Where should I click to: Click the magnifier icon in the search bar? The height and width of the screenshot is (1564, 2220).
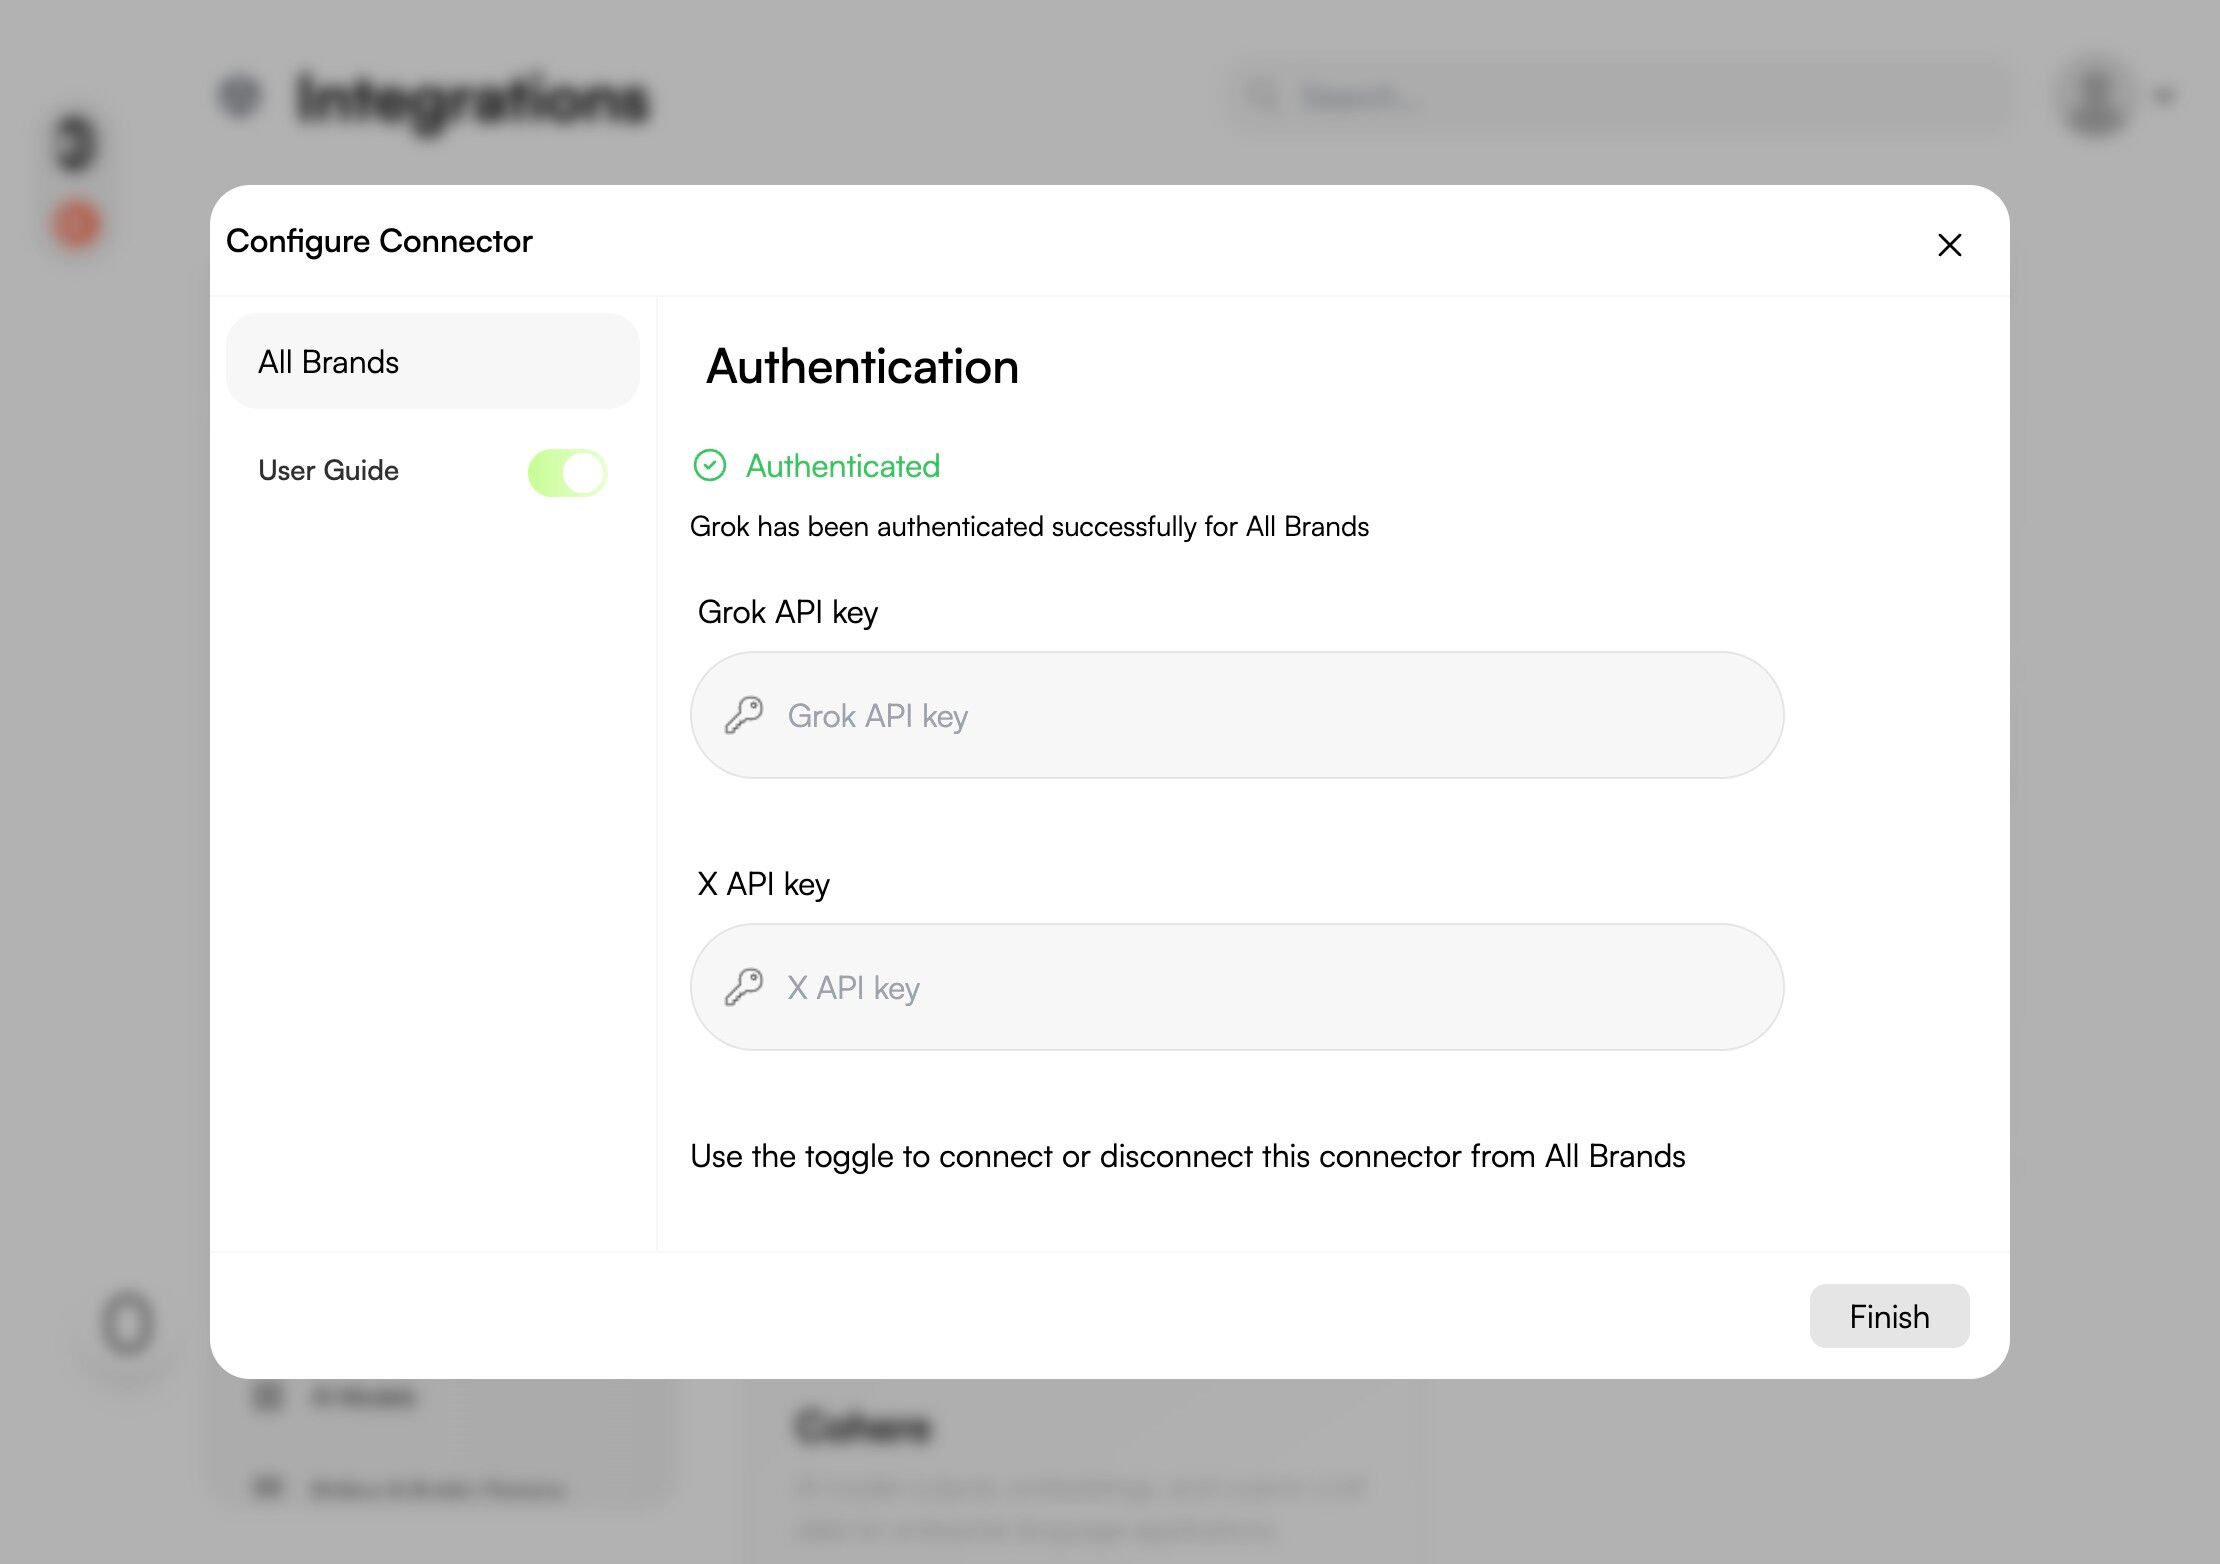pyautogui.click(x=1264, y=97)
